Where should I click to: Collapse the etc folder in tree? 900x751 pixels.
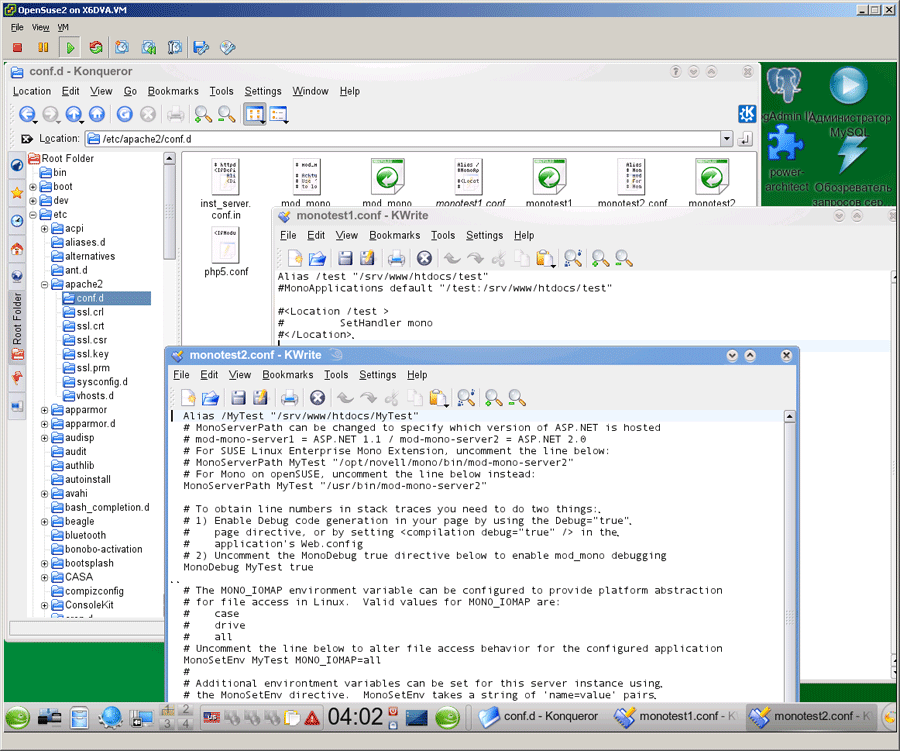33,215
